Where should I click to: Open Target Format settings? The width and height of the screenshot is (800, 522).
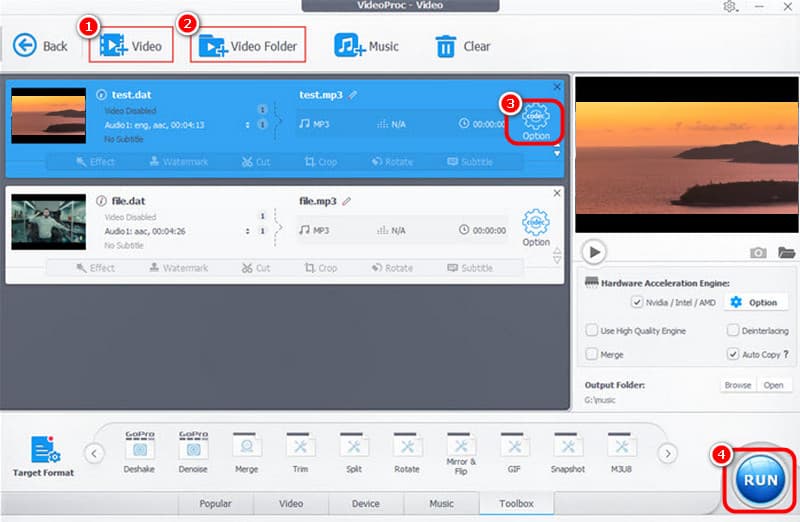43,456
